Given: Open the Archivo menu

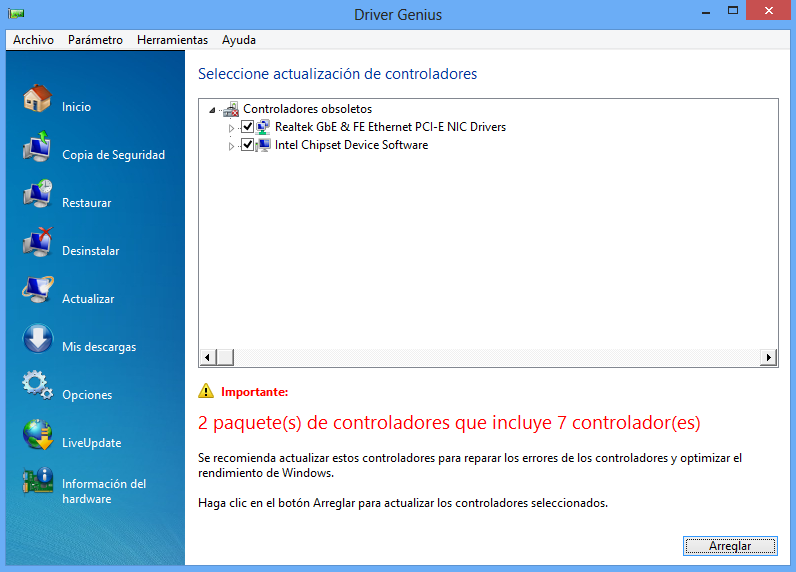Looking at the screenshot, I should point(34,40).
